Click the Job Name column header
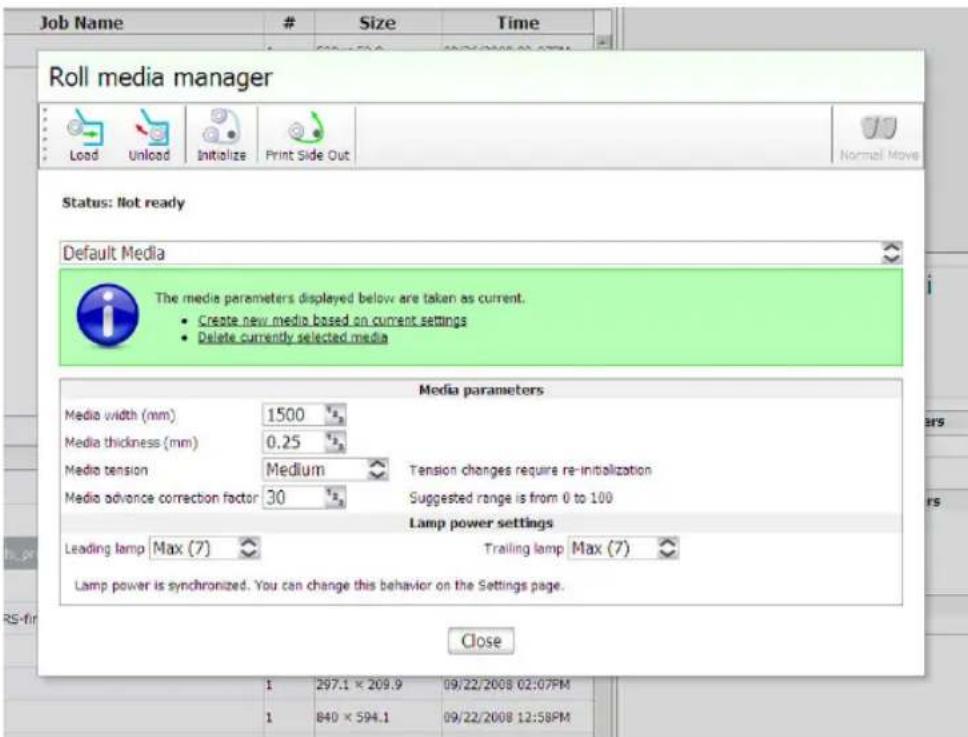Image resolution: width=968 pixels, height=737 pixels. click(81, 23)
